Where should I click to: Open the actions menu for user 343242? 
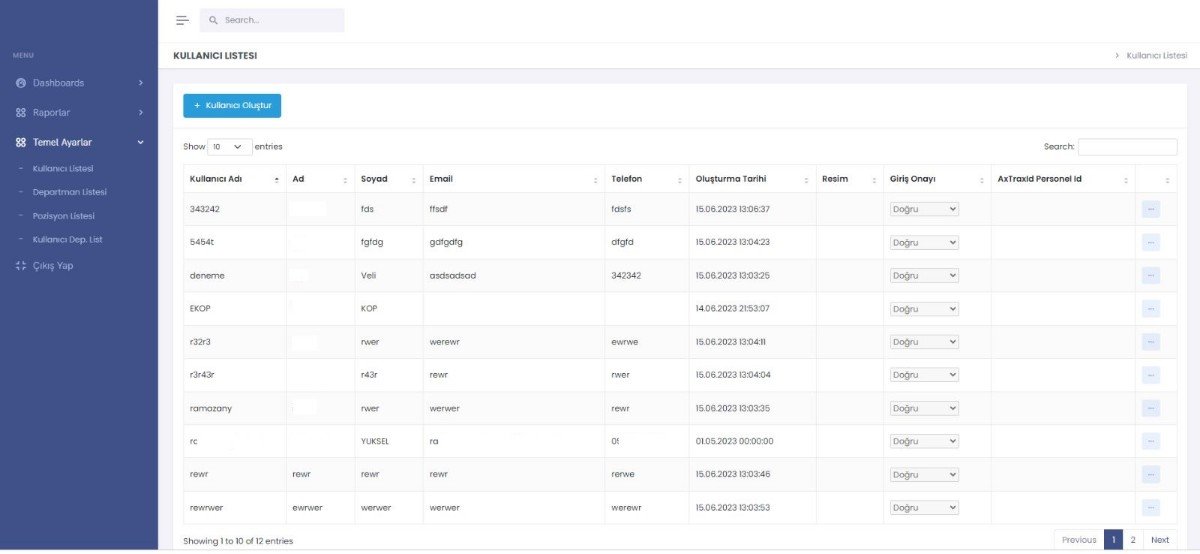pos(1150,209)
